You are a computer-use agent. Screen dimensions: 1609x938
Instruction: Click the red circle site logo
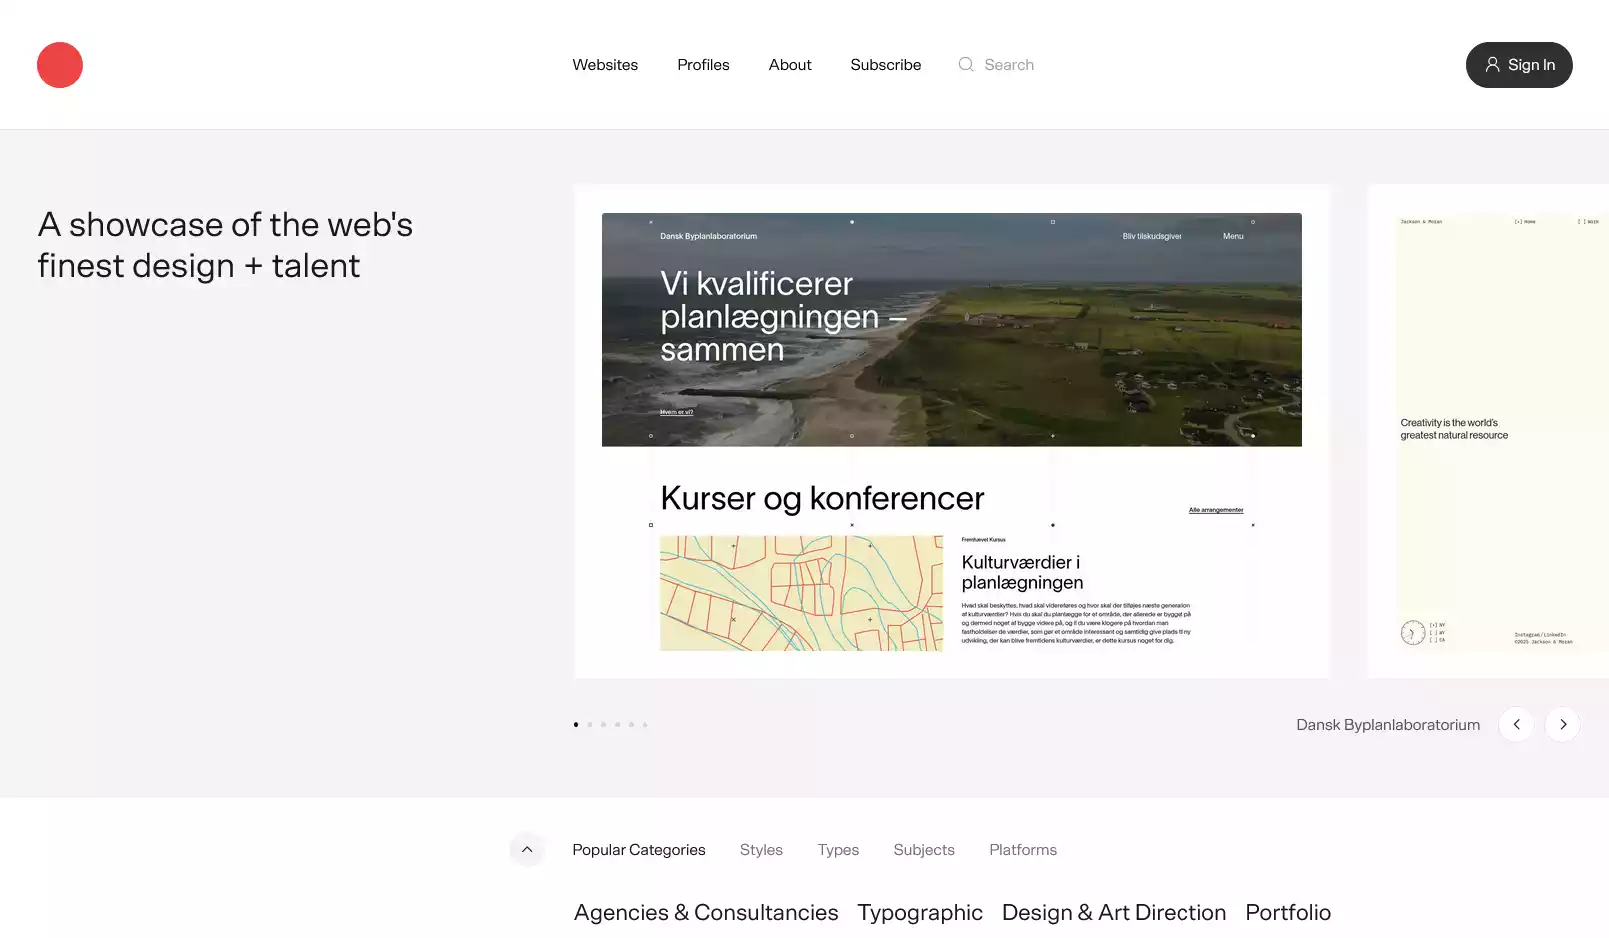point(60,65)
